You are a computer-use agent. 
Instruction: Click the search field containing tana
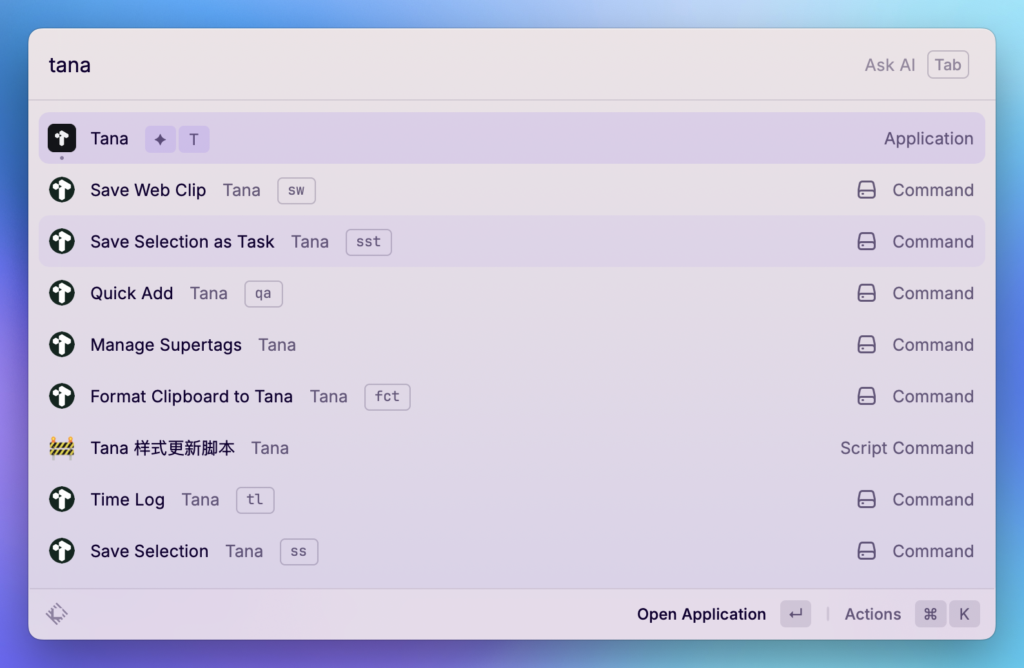coord(444,65)
